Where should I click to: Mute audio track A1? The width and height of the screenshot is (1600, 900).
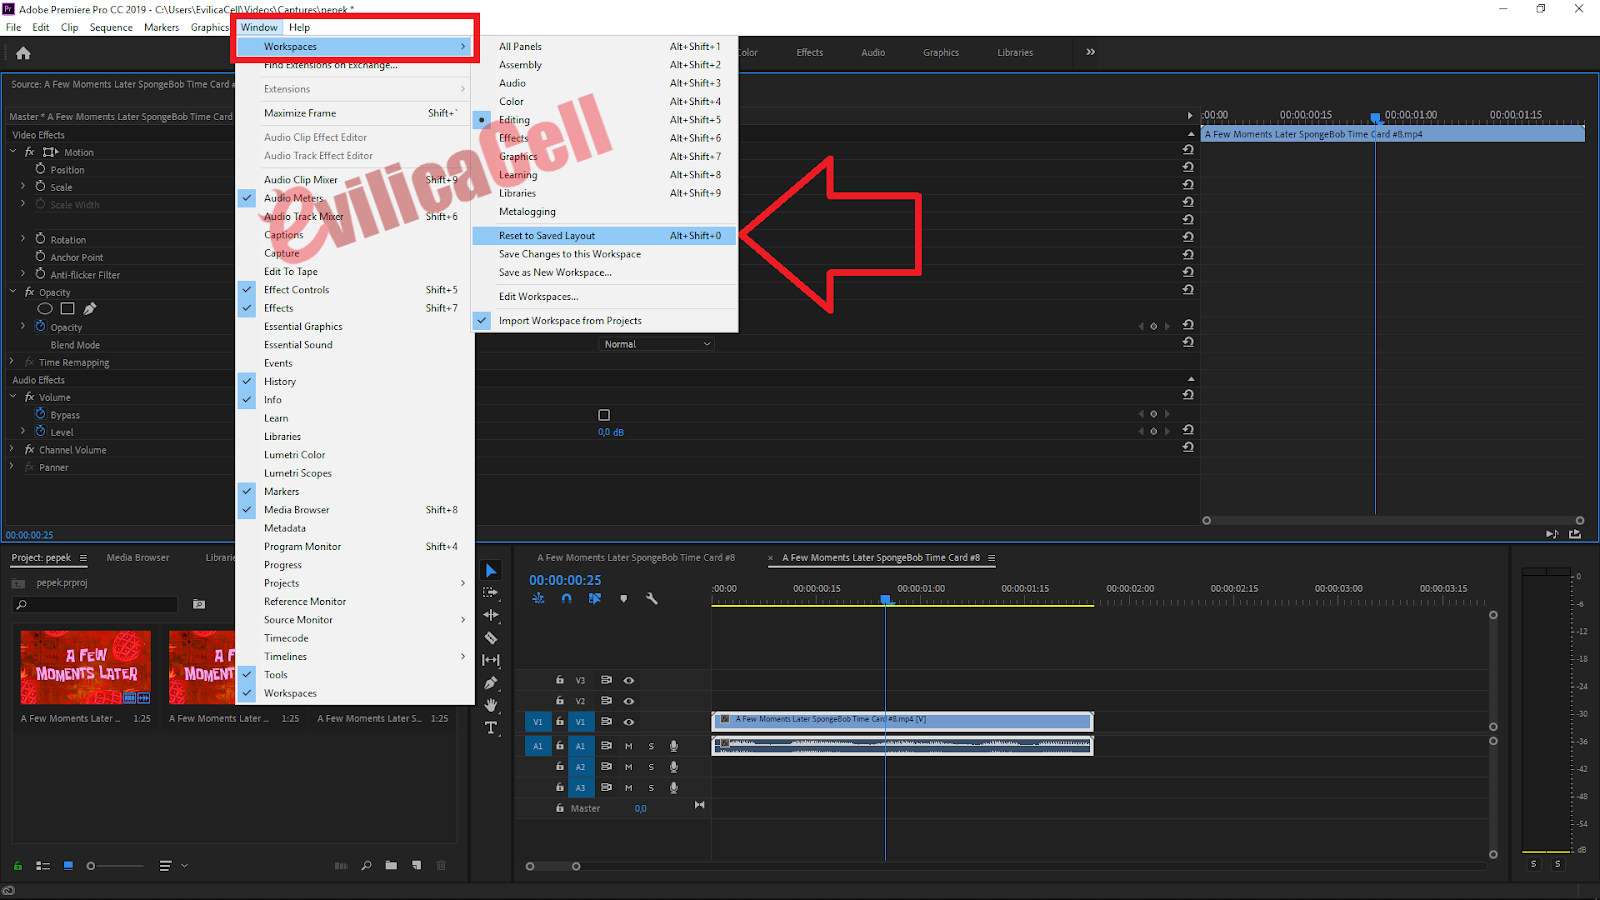[629, 746]
